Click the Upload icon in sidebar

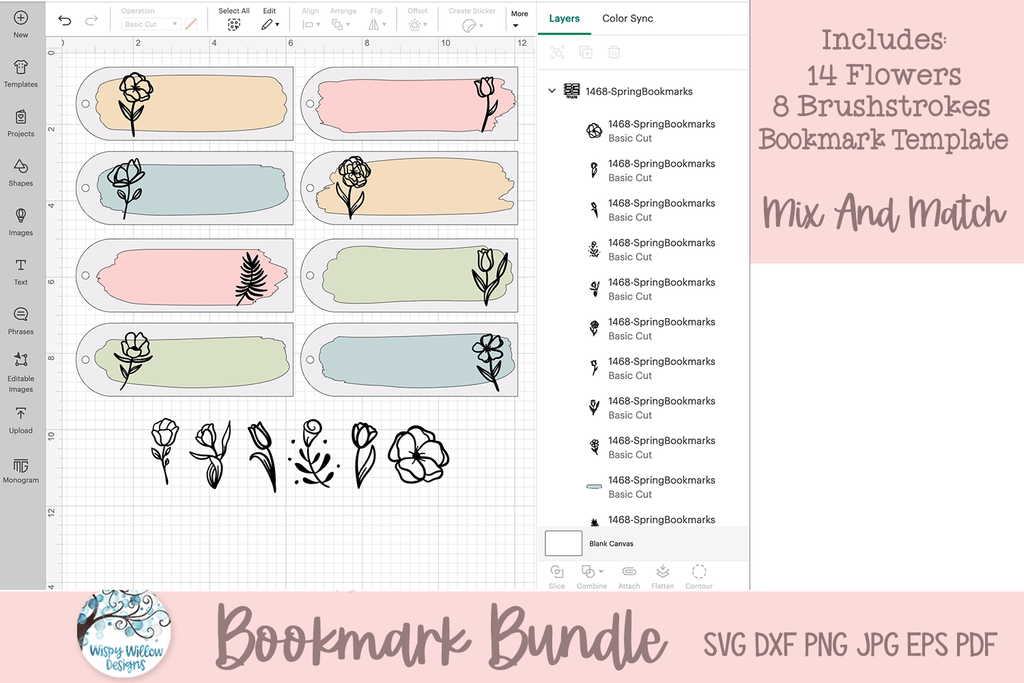point(20,419)
